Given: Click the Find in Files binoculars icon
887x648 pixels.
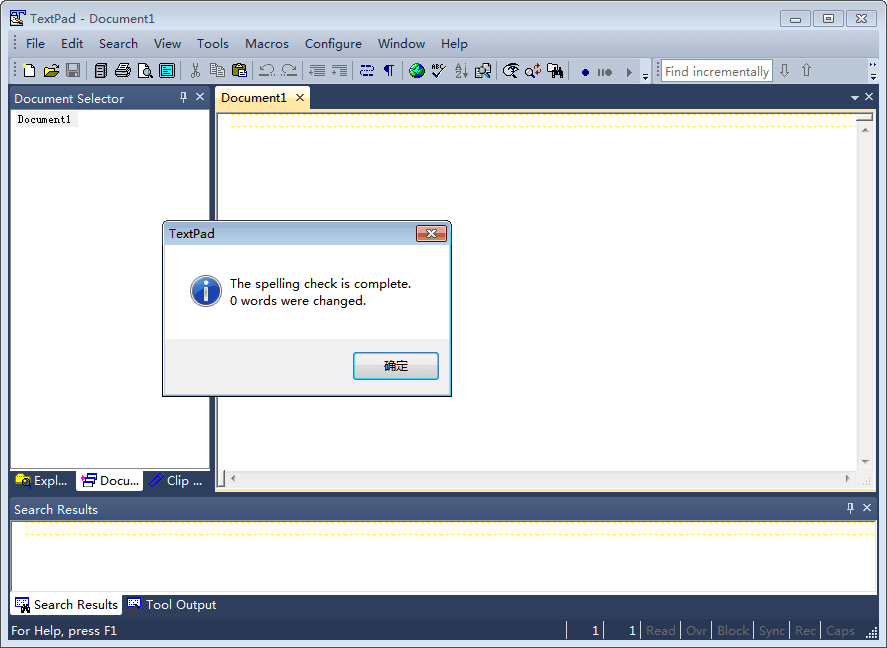Looking at the screenshot, I should (x=555, y=71).
